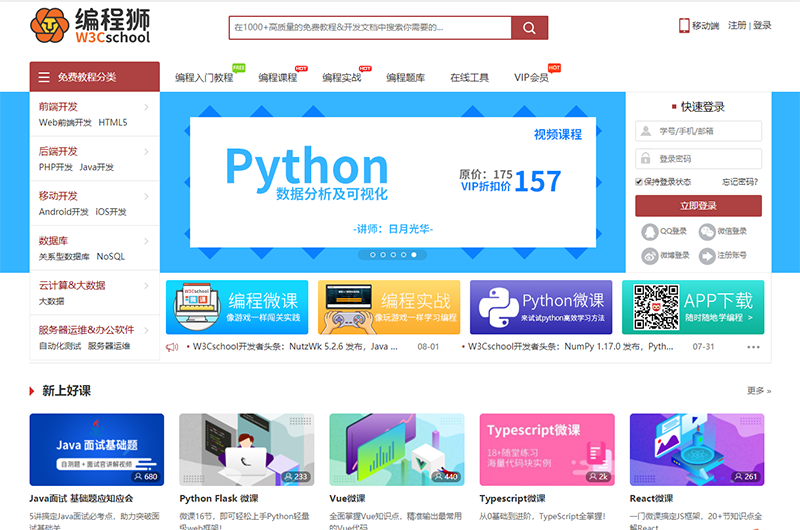Click the iOS开发 link

coord(111,212)
